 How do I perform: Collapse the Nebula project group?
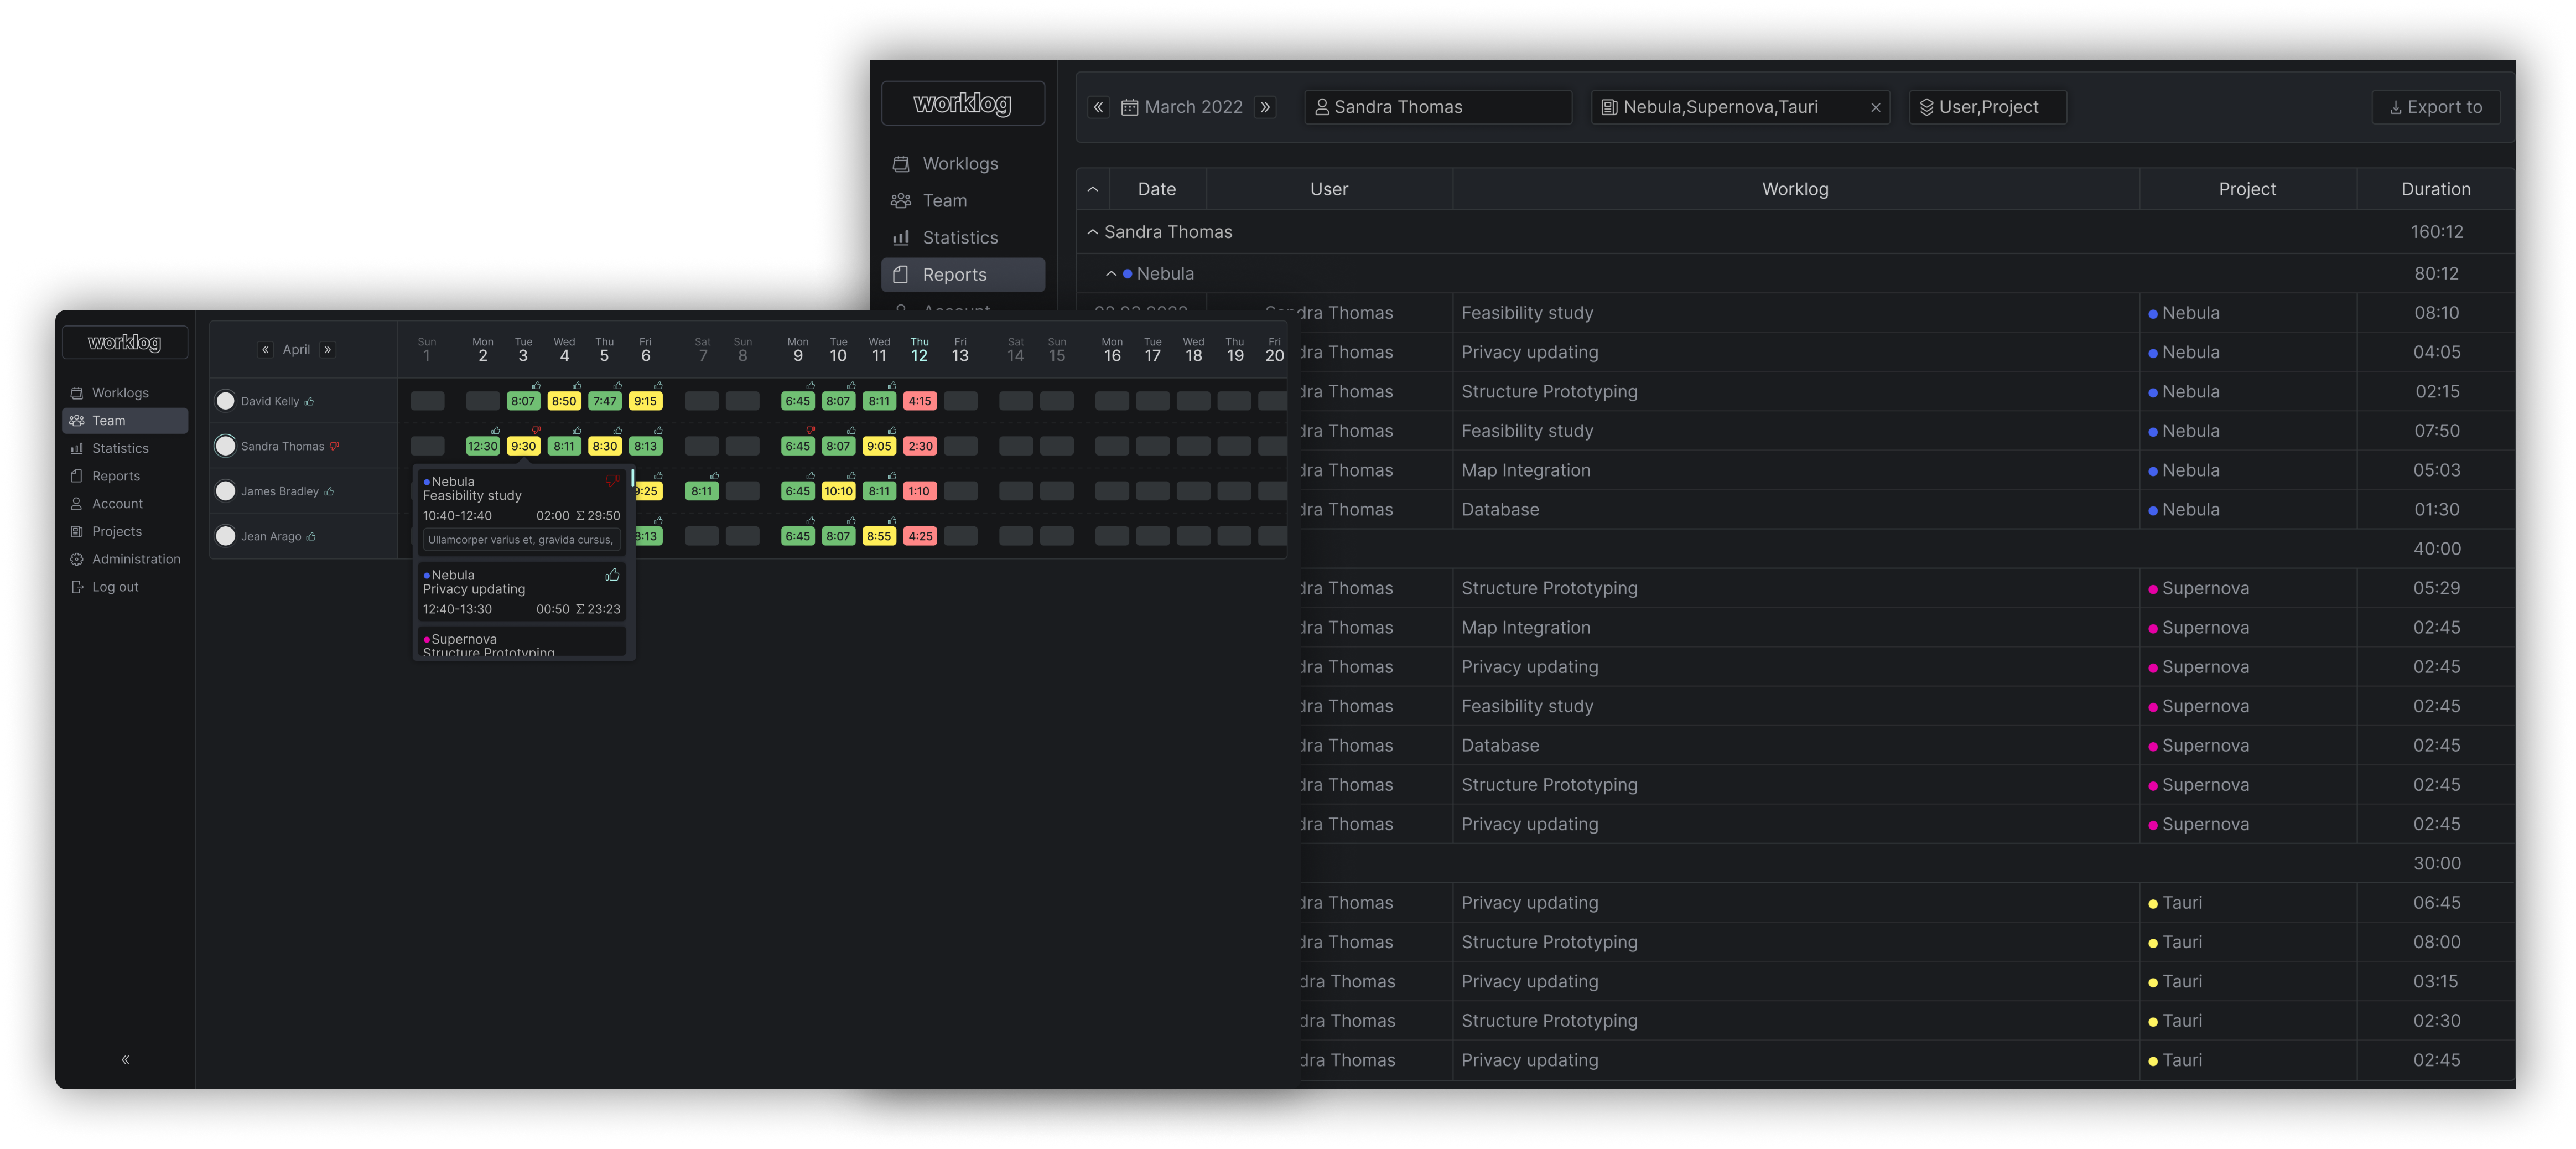(1111, 274)
